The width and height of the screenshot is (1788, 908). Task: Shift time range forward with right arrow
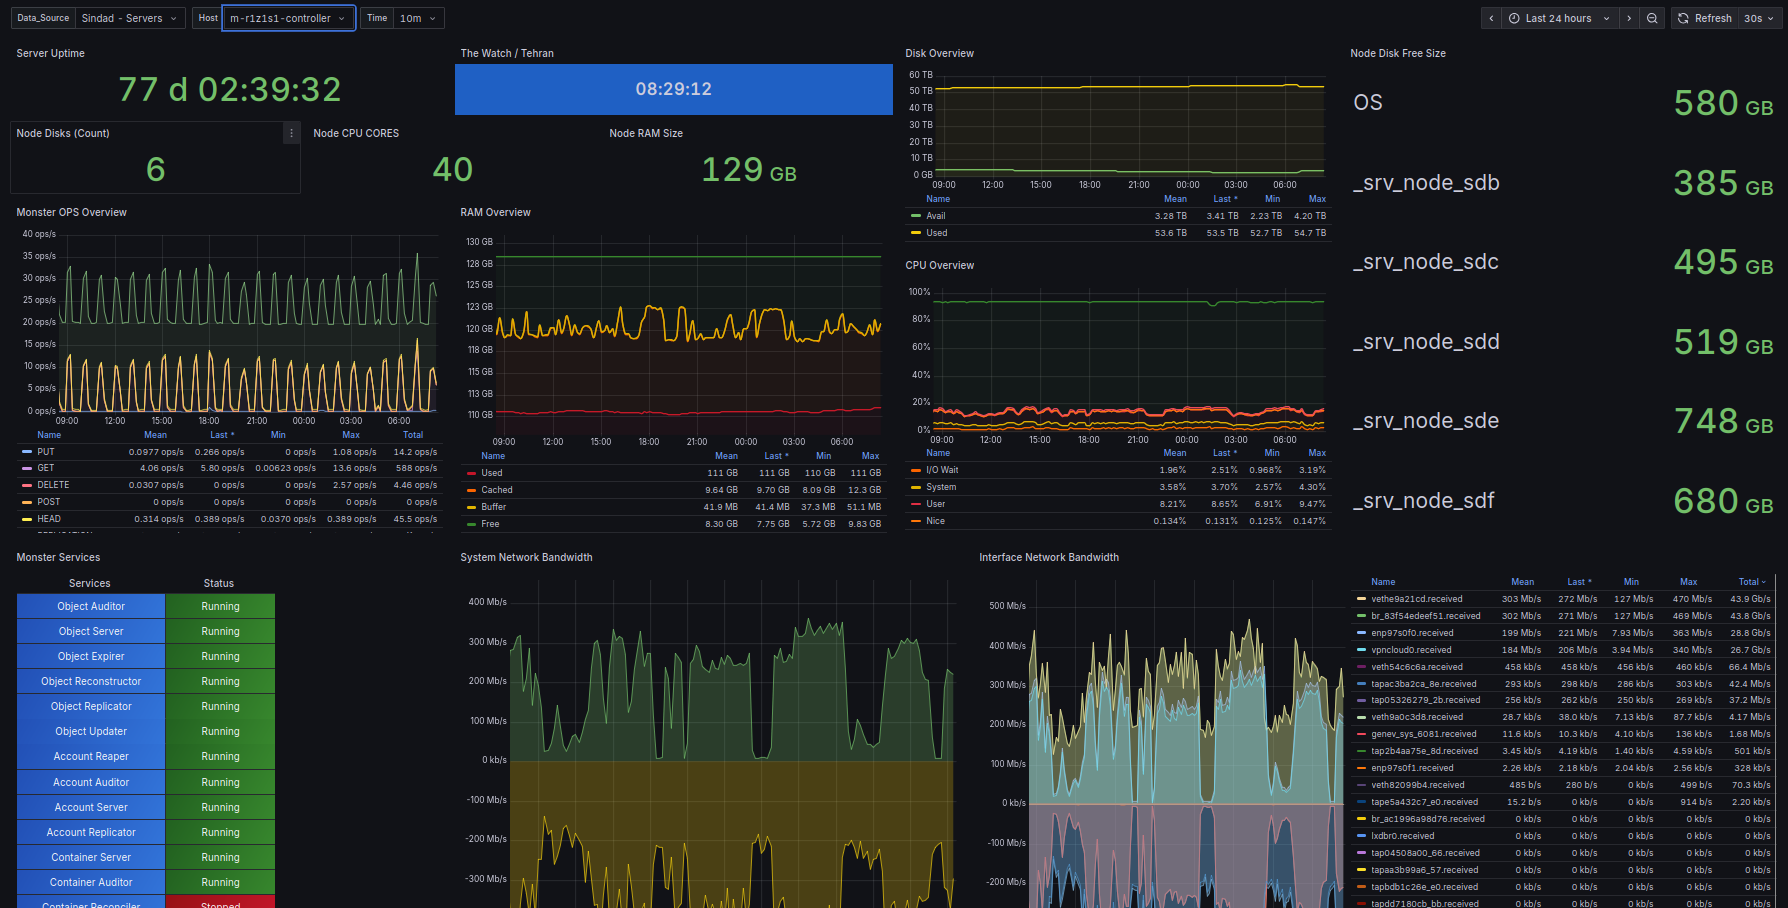coord(1629,18)
